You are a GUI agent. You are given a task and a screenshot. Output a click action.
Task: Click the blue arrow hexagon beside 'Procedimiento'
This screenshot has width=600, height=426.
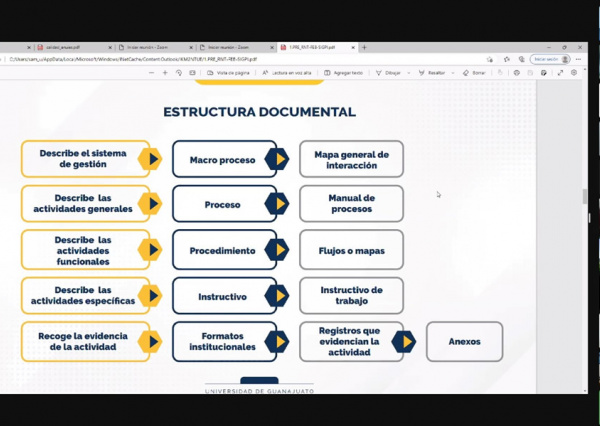point(277,250)
